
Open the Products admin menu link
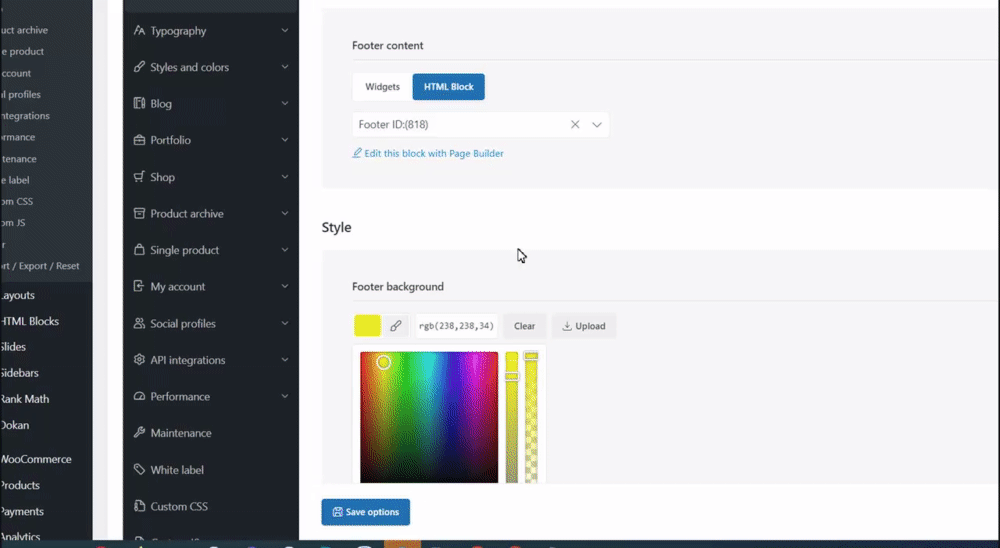click(x=20, y=485)
